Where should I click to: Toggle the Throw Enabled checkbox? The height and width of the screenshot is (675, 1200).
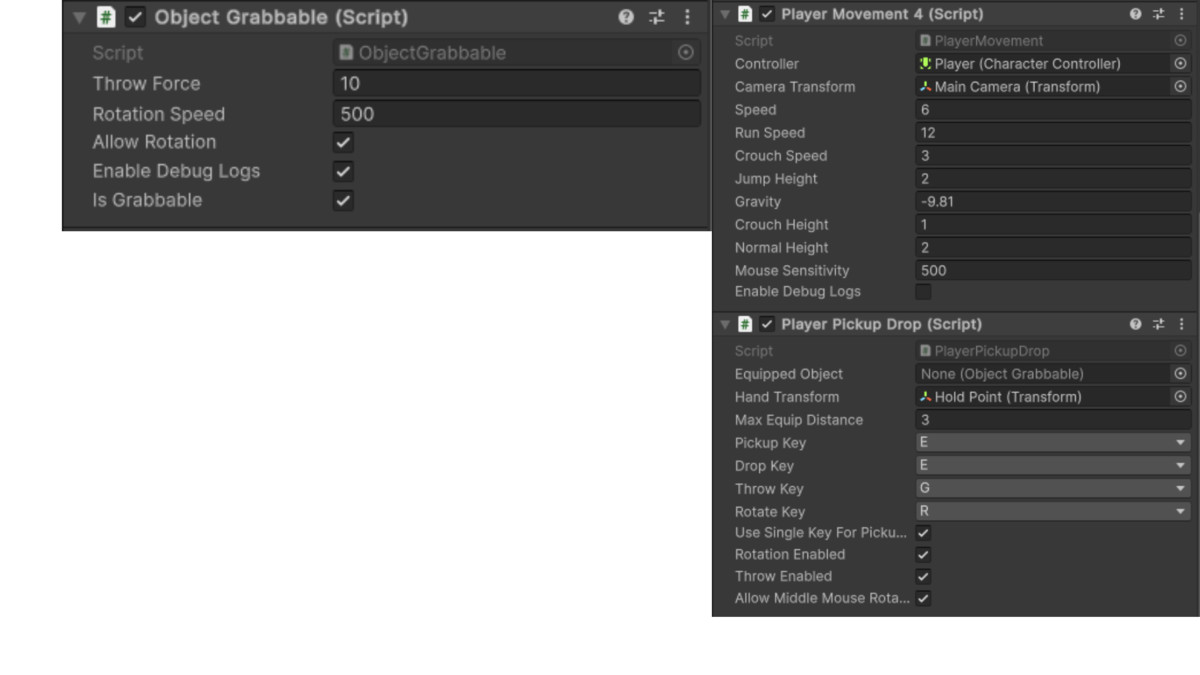(x=923, y=576)
